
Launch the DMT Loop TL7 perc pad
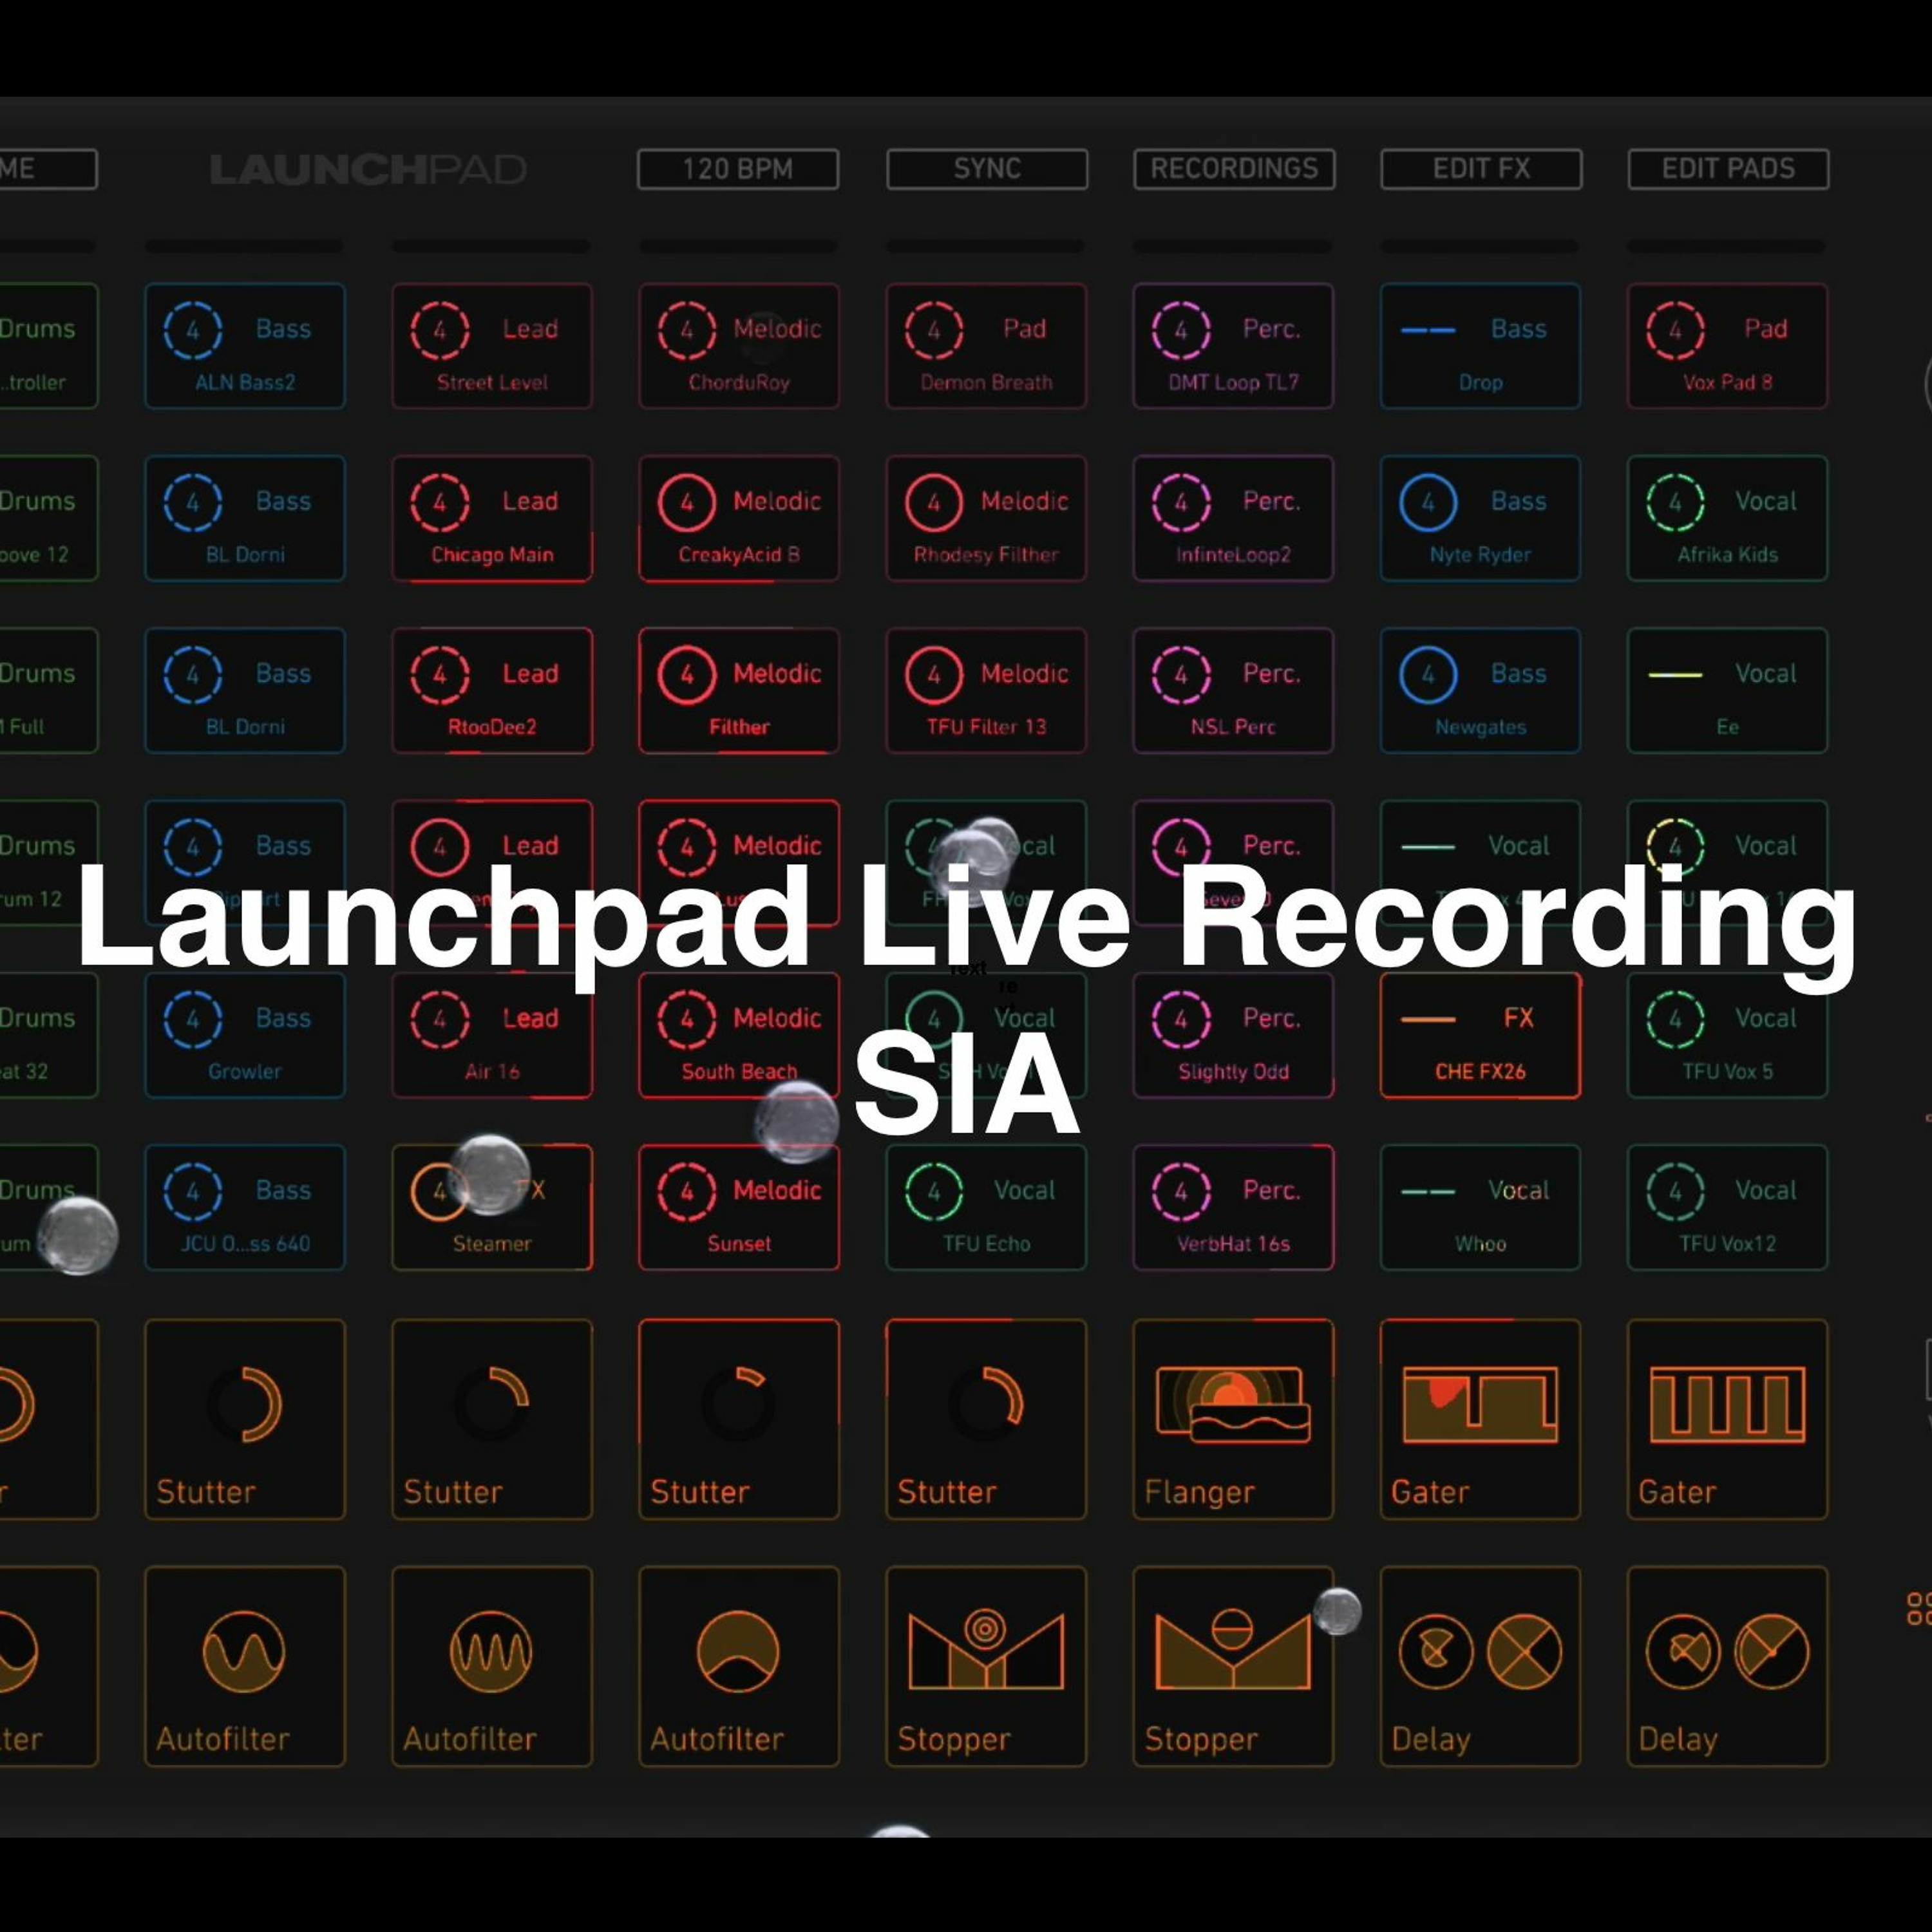(x=1233, y=346)
